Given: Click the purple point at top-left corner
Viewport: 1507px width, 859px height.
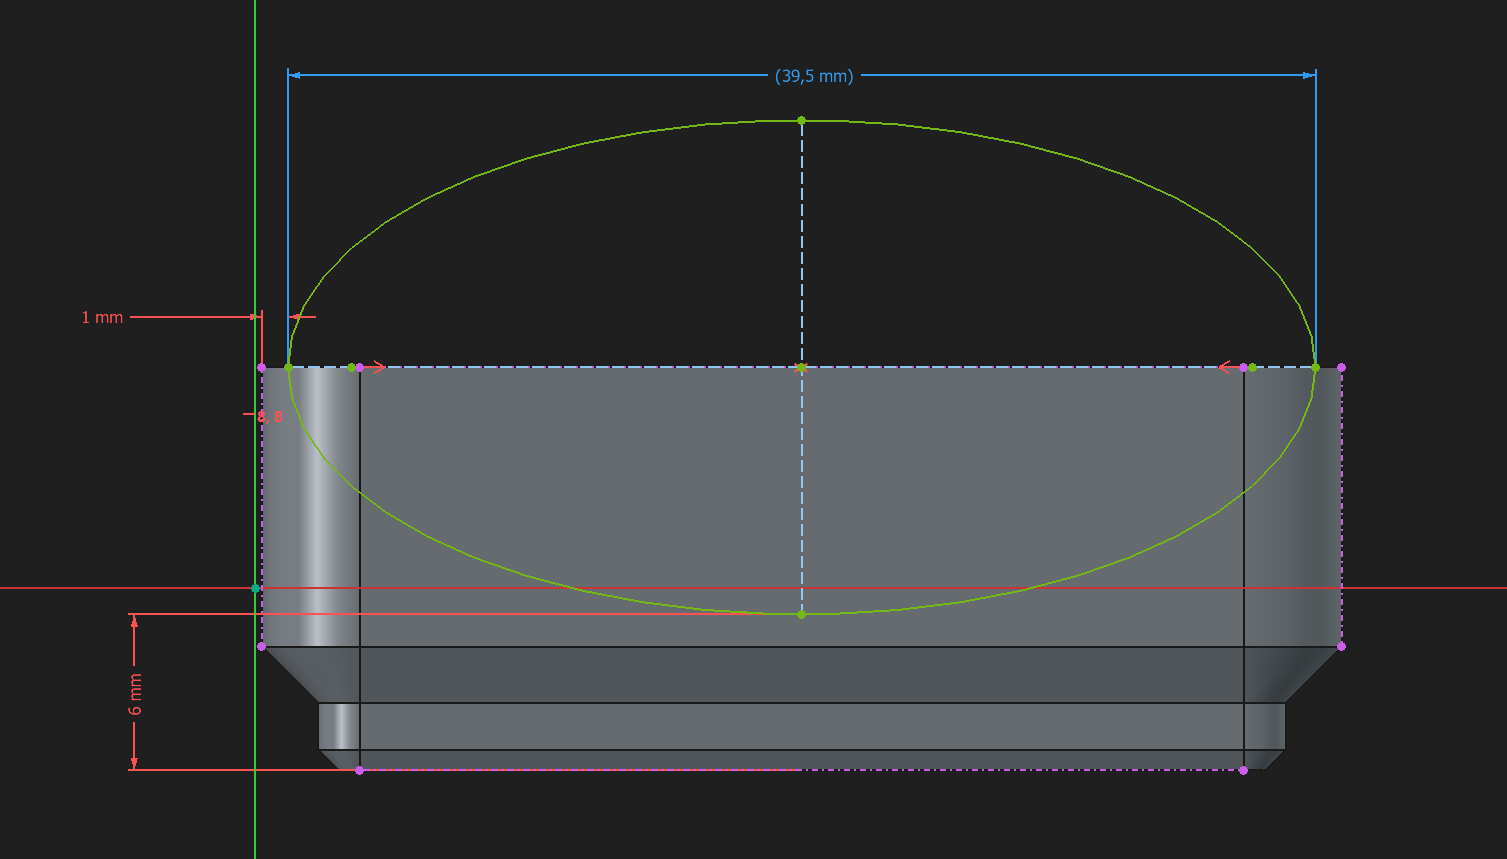Looking at the screenshot, I should coord(262,367).
